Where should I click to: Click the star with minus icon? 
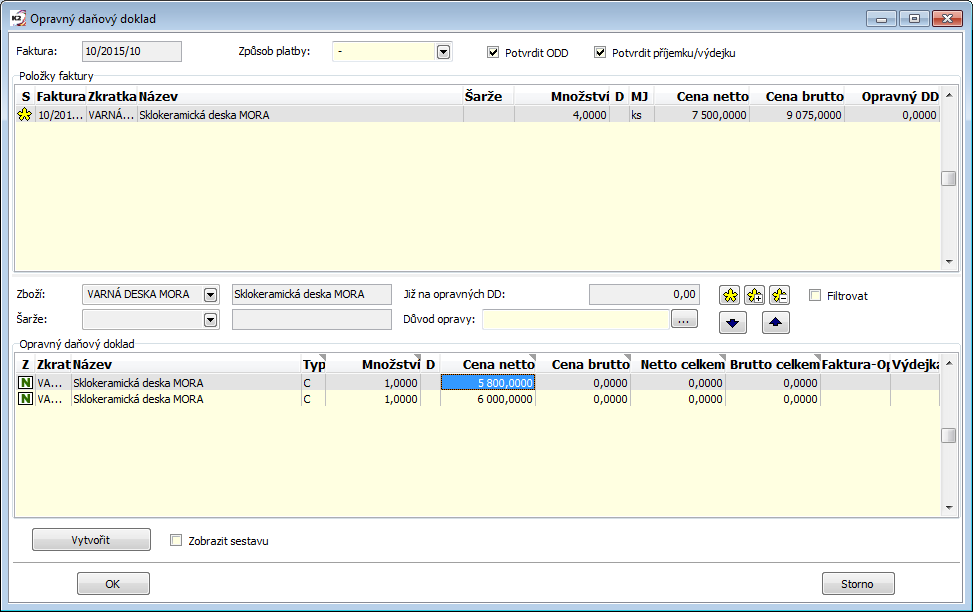tap(779, 295)
